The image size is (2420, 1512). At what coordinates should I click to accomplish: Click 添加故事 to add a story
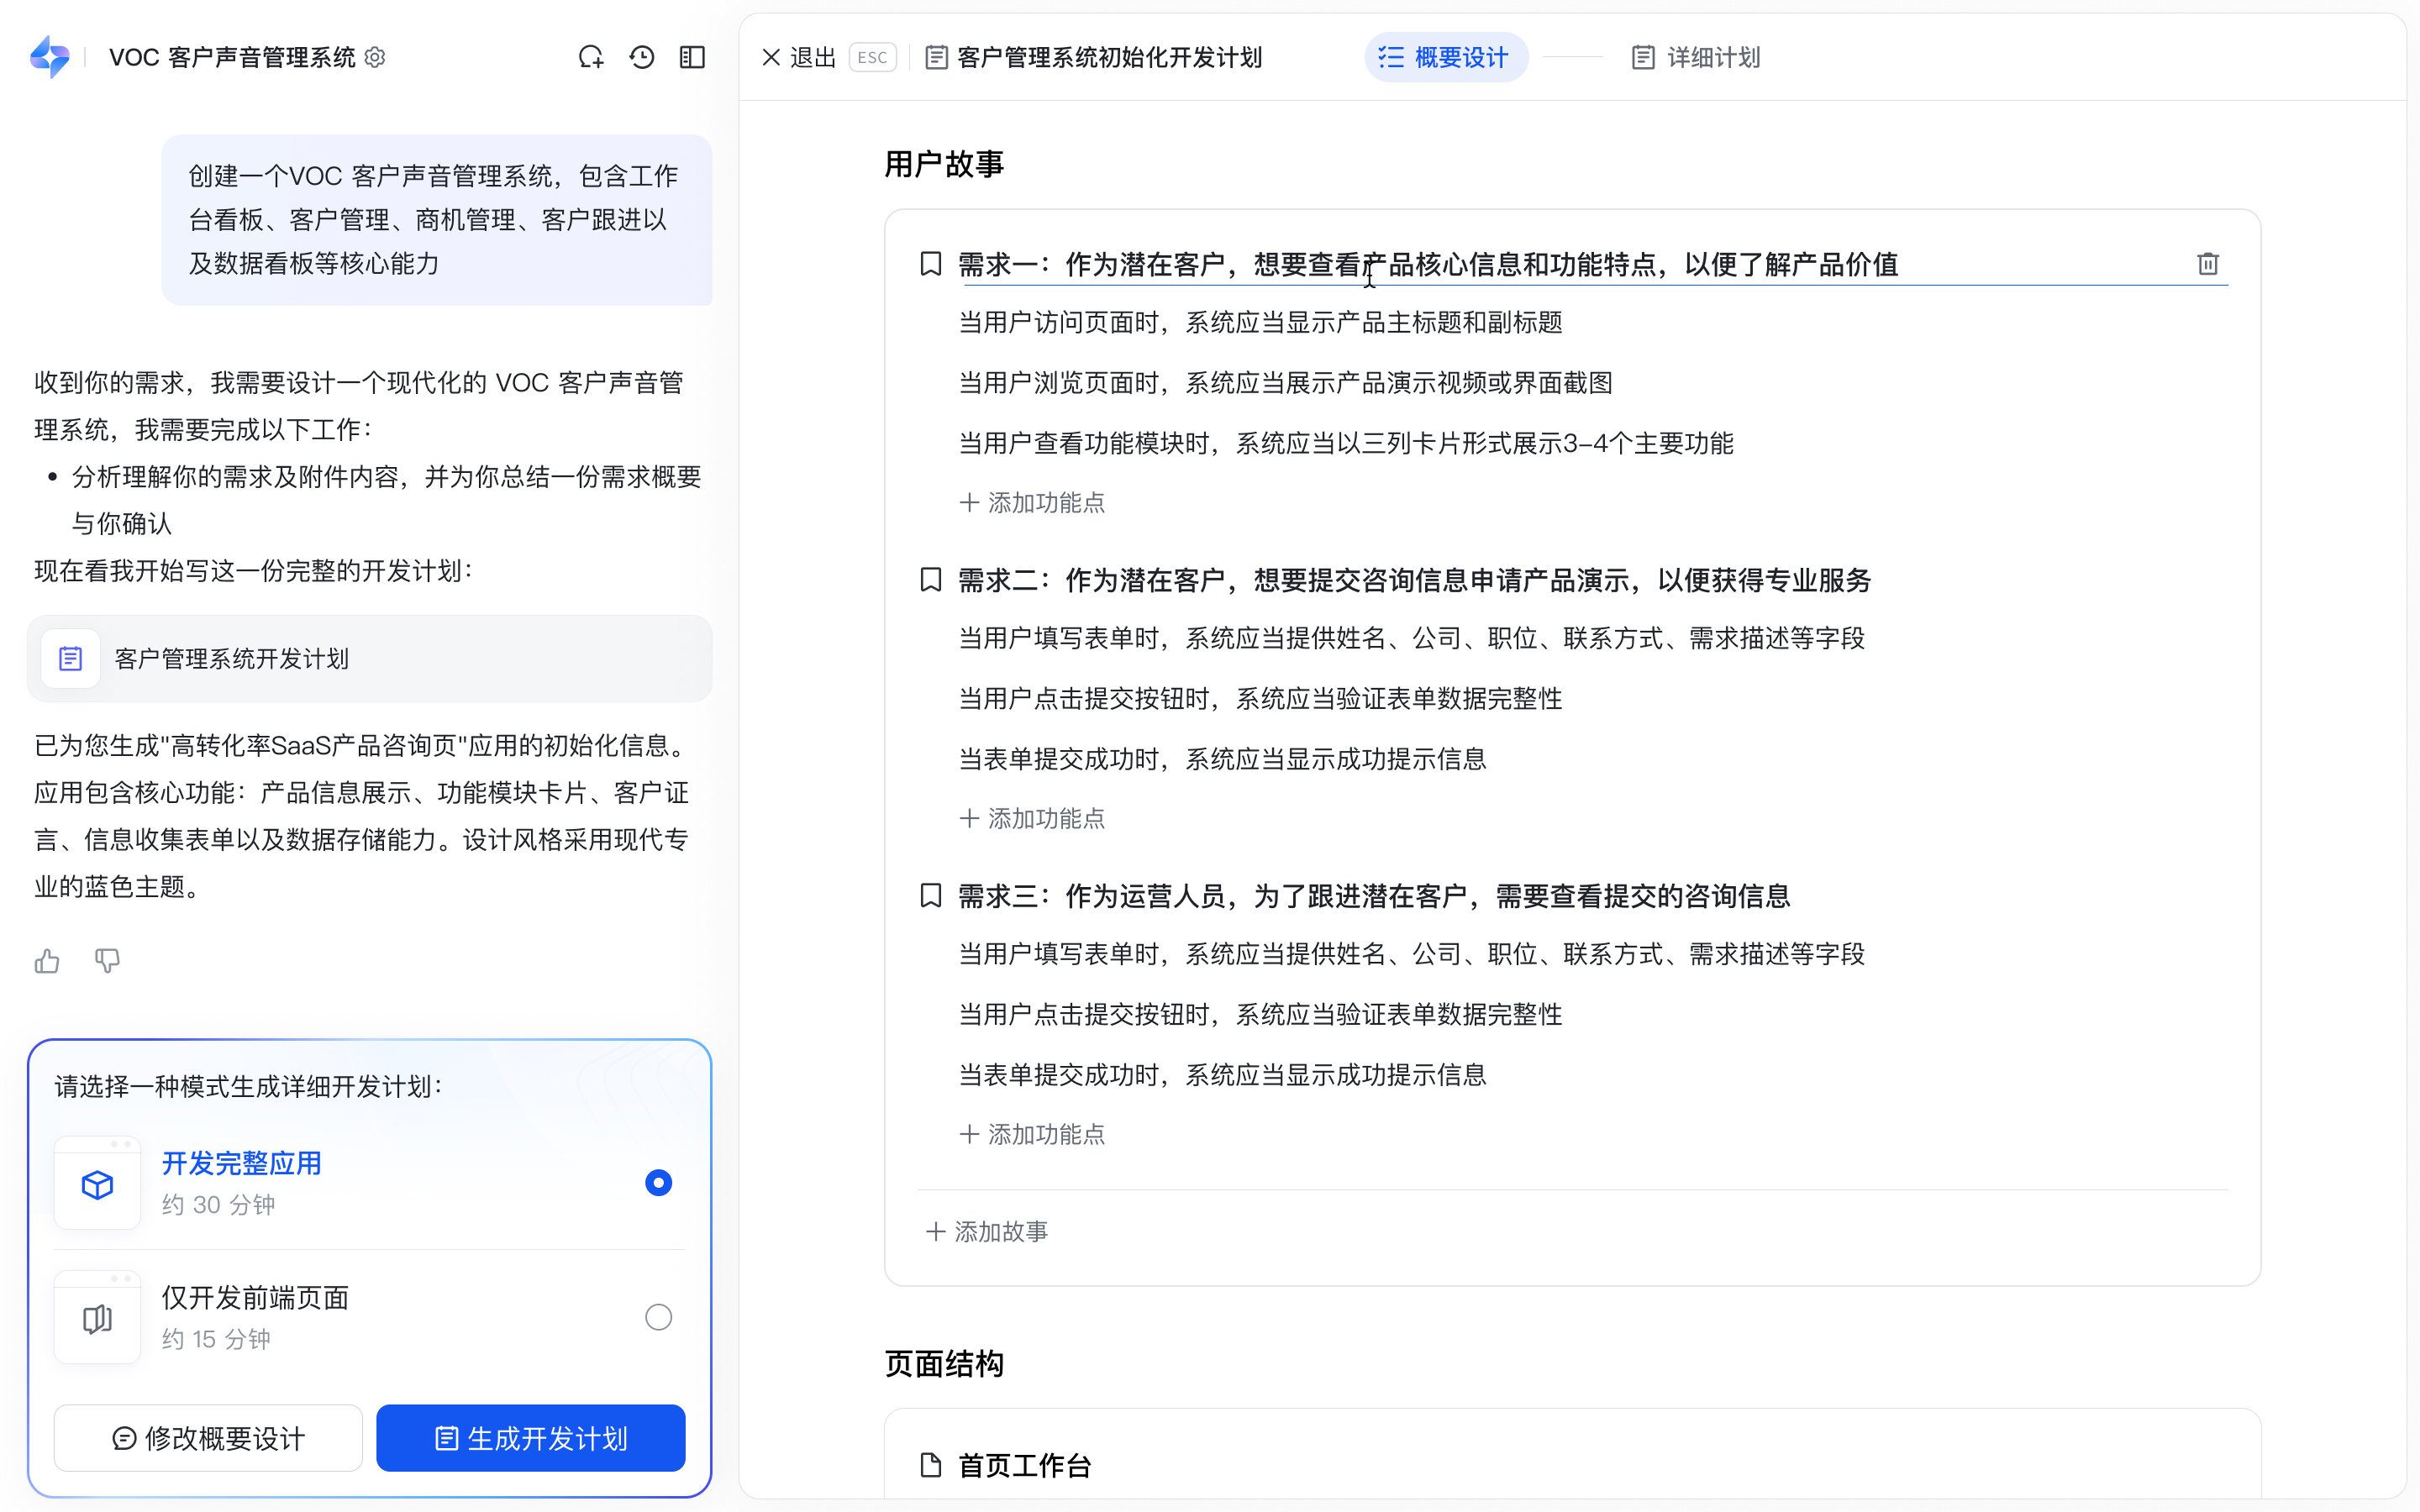(987, 1232)
